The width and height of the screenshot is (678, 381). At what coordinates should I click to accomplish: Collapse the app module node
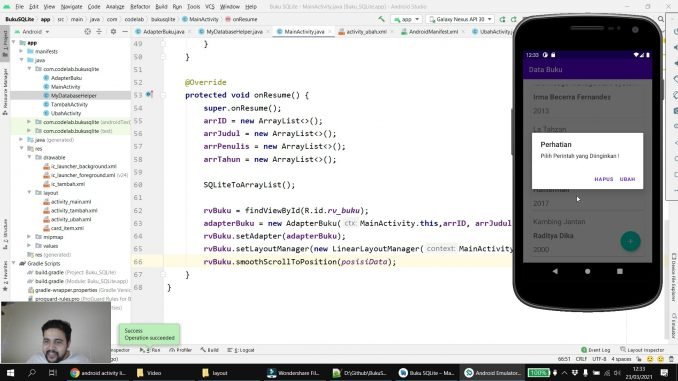[14, 42]
